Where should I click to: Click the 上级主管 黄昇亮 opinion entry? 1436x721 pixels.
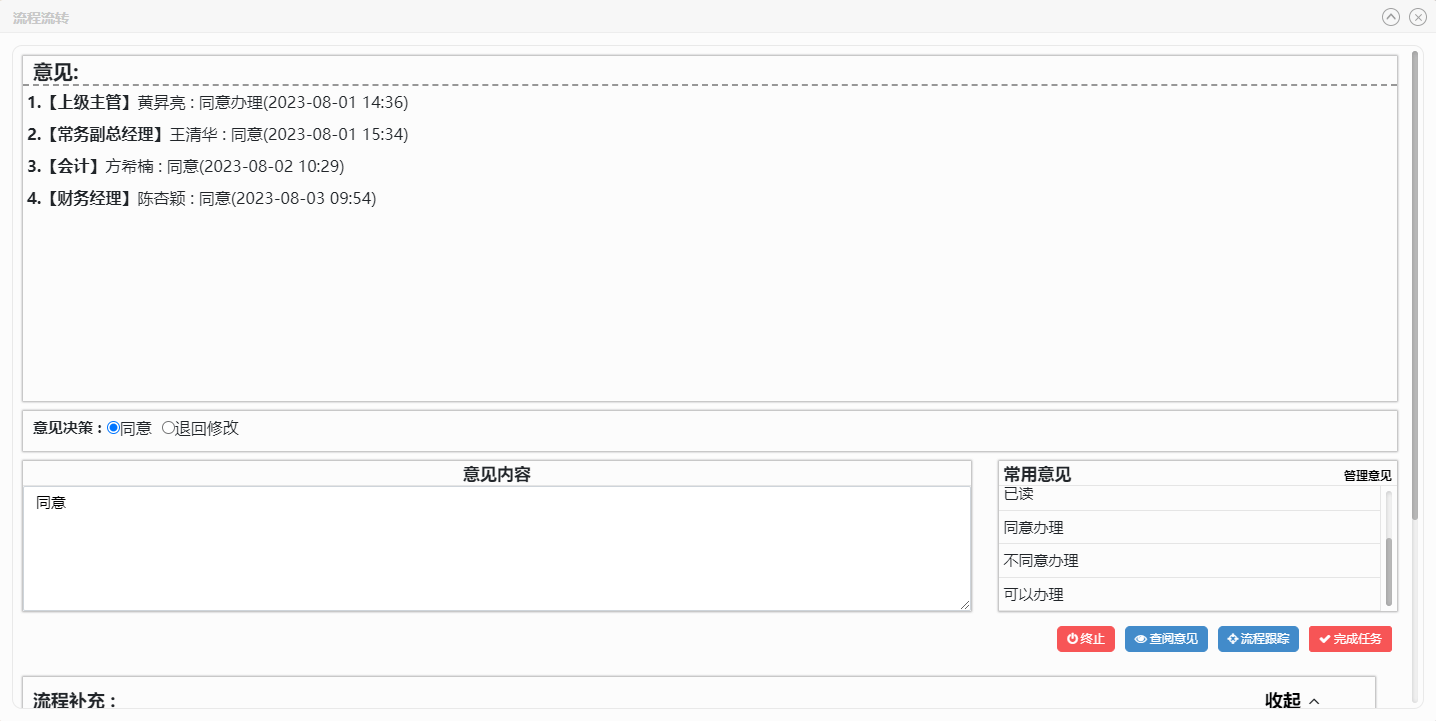tap(217, 102)
